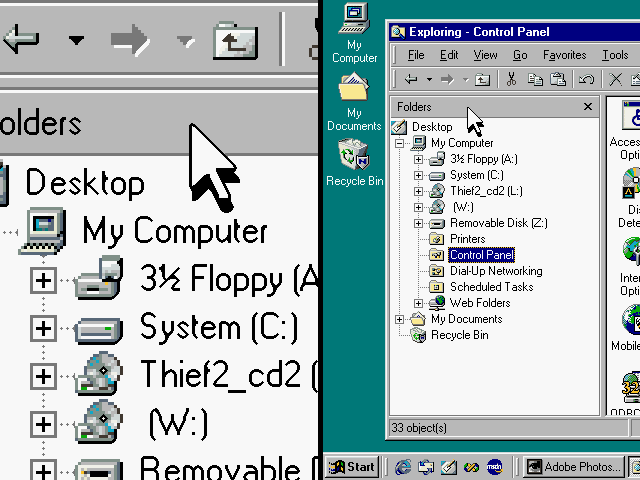Select Desktop in the Explorer folder tree

click(x=432, y=127)
